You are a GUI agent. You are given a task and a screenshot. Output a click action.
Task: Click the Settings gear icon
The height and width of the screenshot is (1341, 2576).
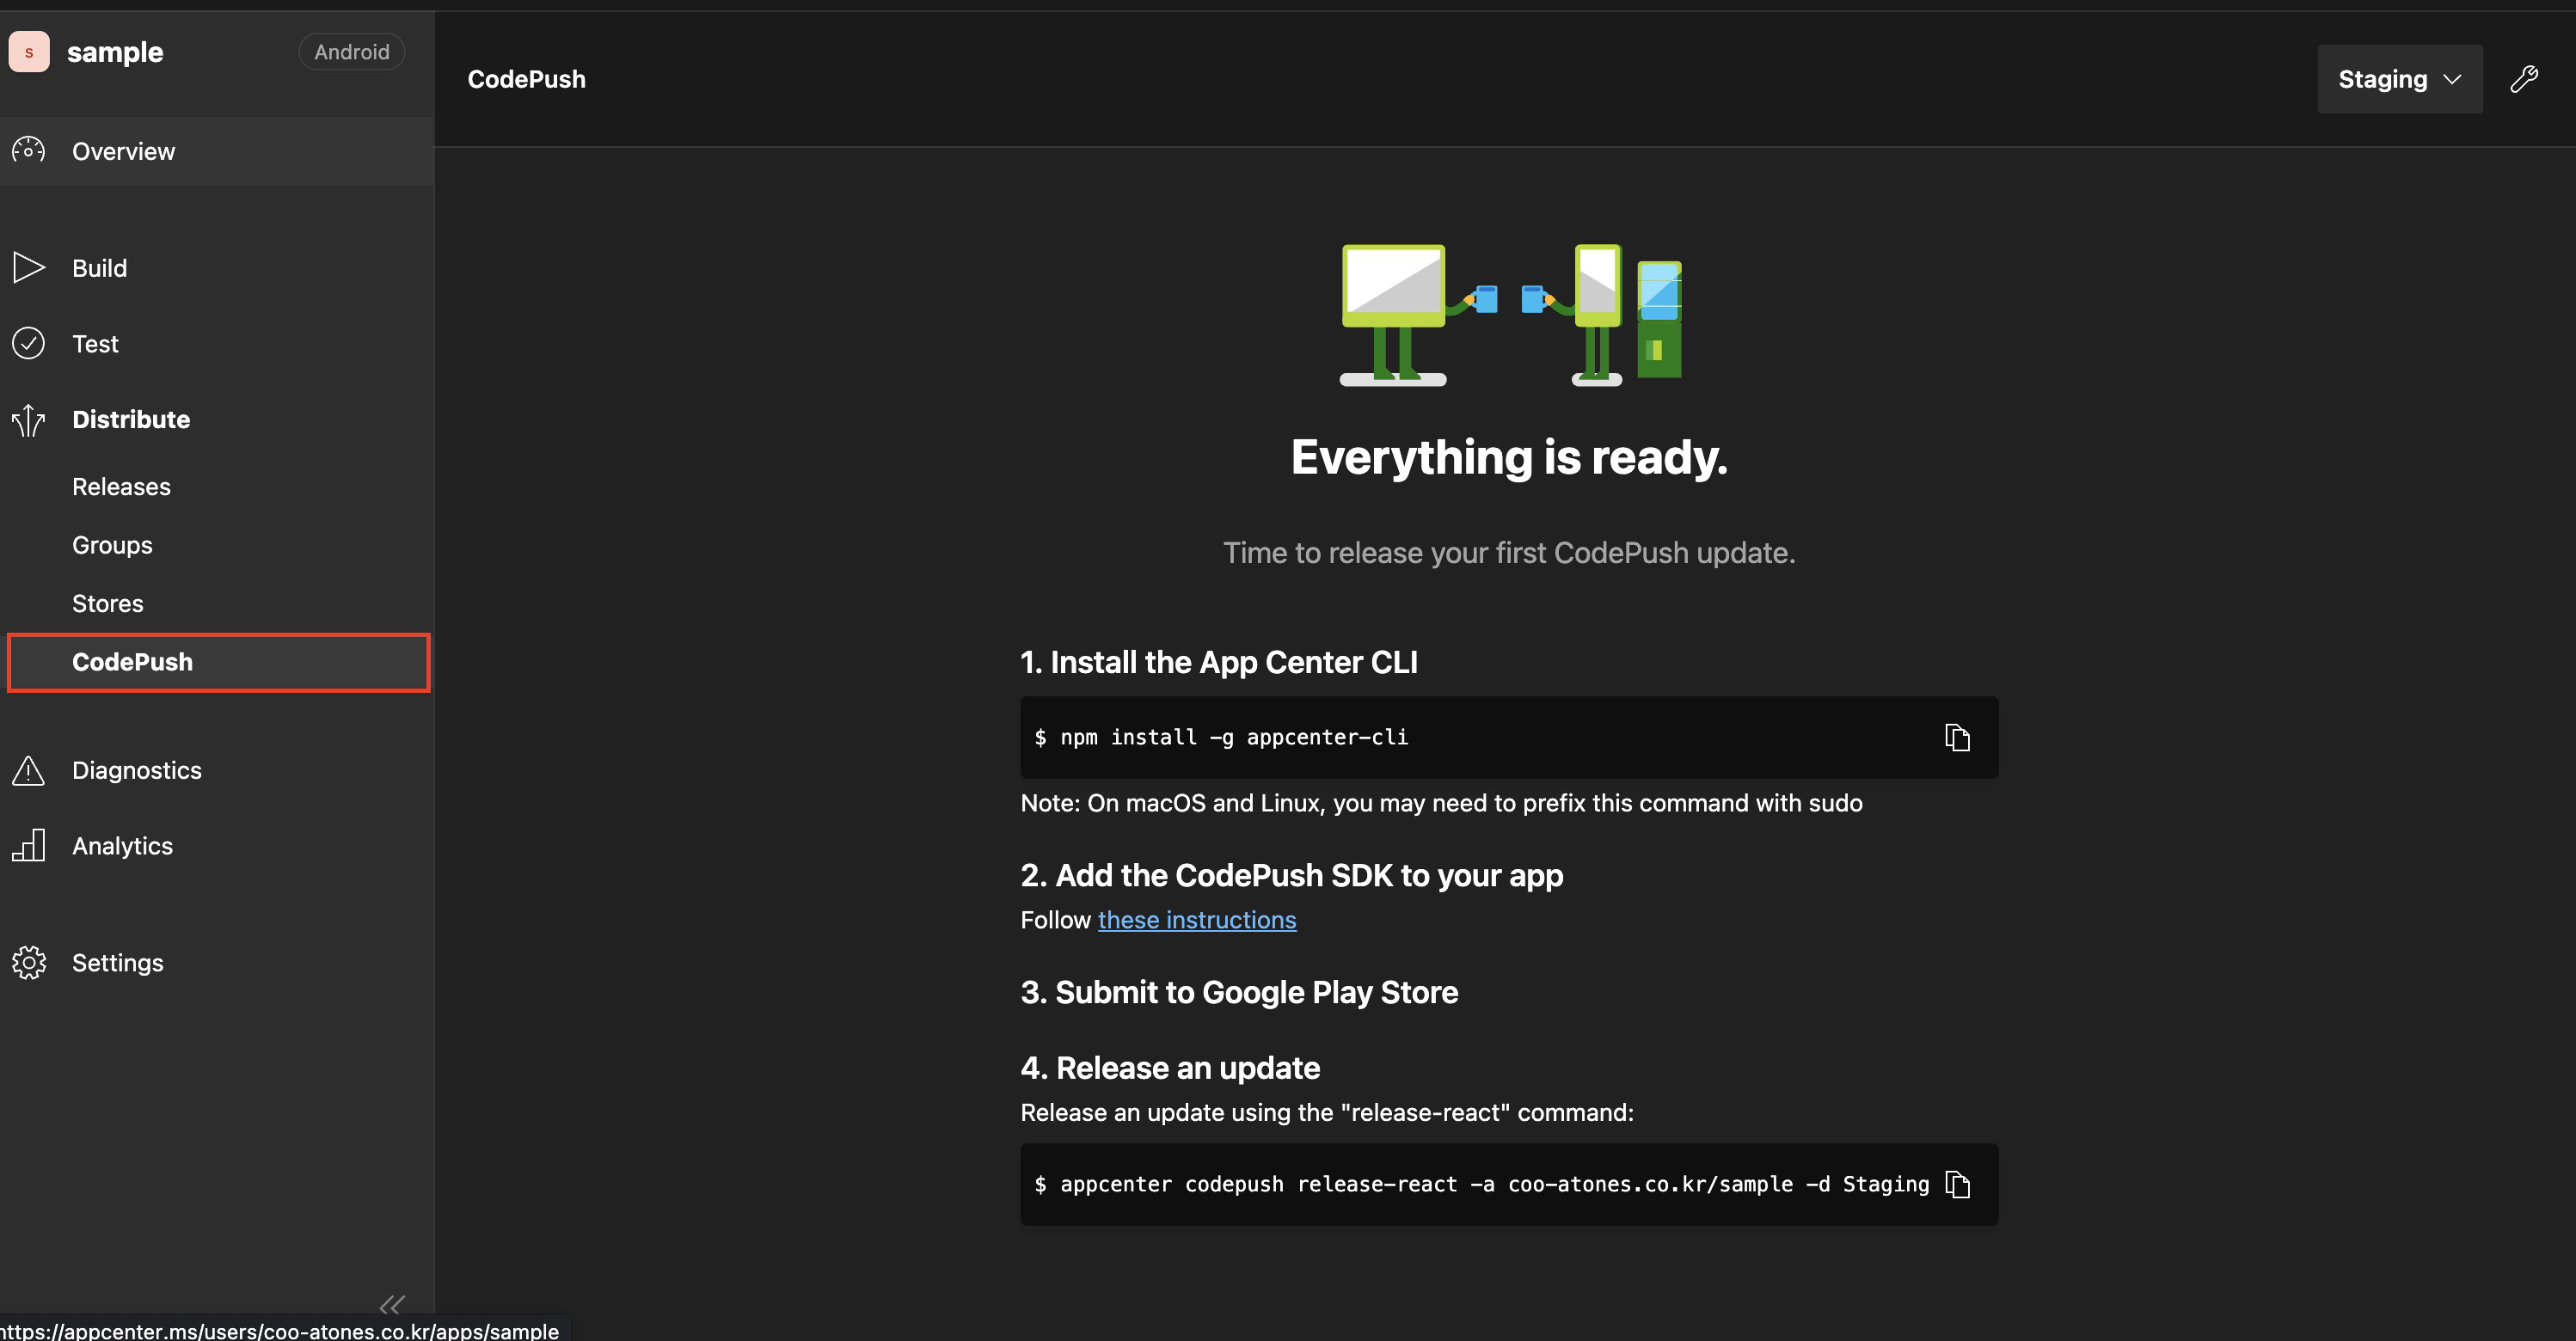[x=28, y=962]
